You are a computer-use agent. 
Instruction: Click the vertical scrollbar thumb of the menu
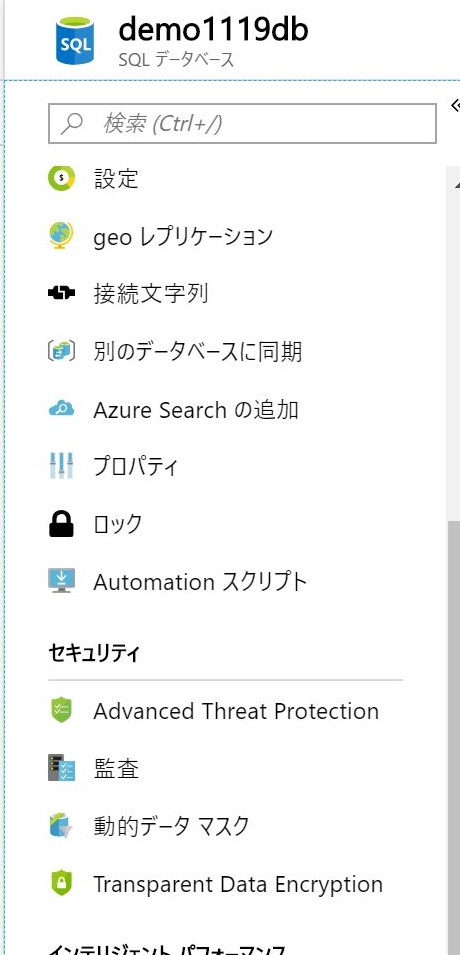(x=453, y=737)
